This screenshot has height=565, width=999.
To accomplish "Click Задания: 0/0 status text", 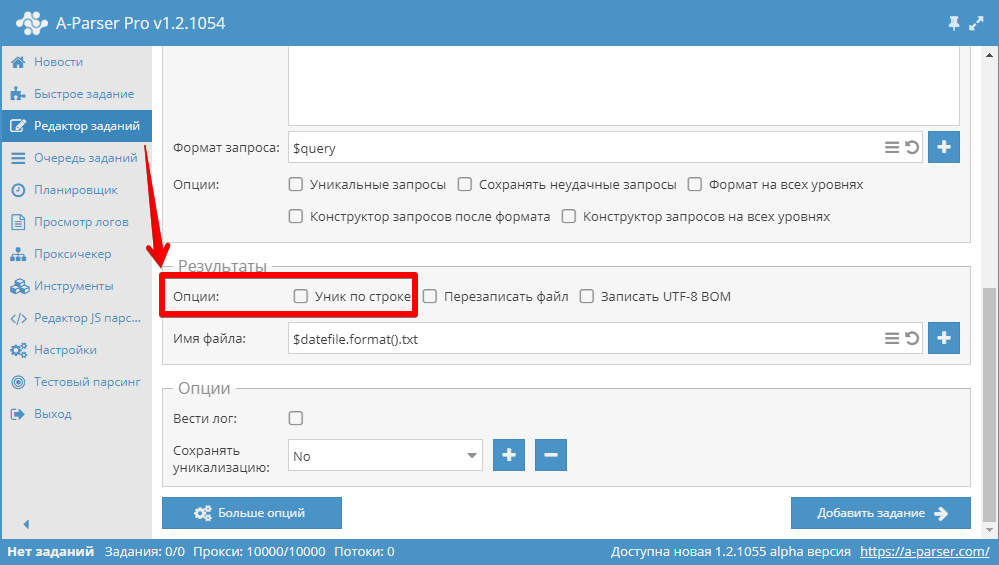I will [145, 552].
